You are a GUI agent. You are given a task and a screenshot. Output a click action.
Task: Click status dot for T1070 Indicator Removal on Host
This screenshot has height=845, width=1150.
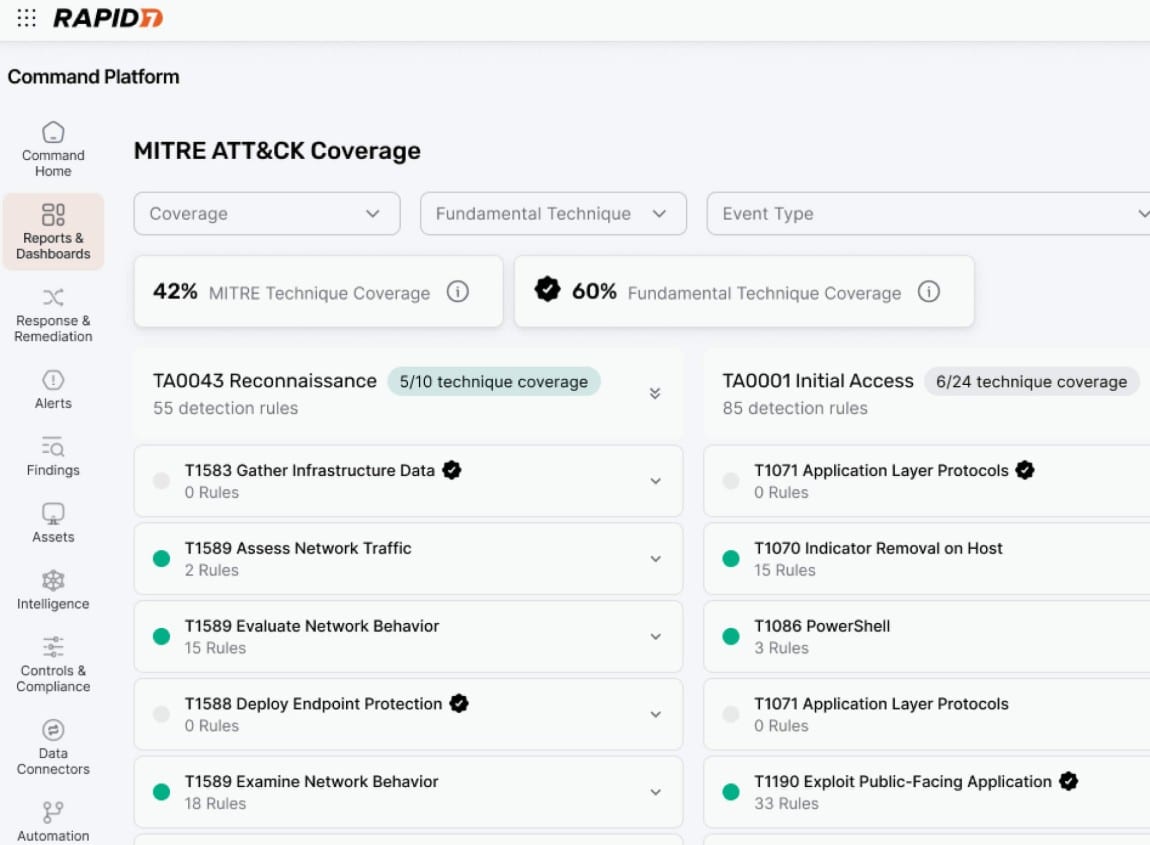[730, 559]
